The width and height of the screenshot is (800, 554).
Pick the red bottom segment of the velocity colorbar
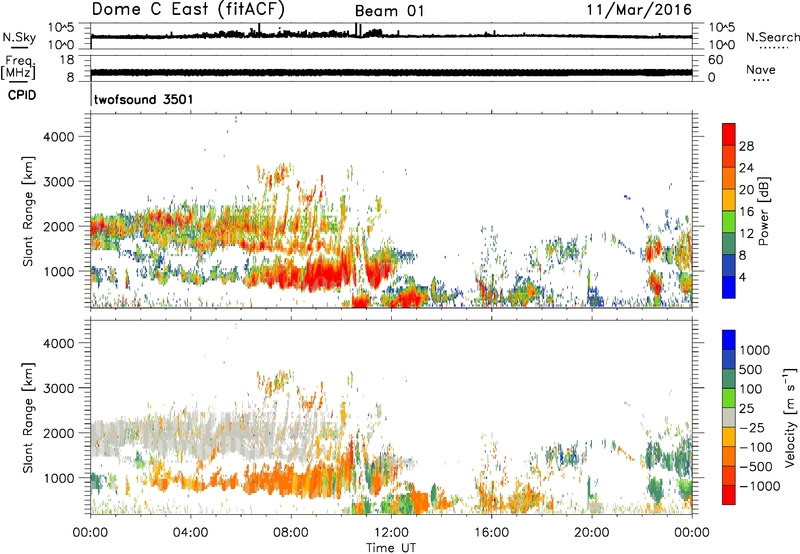click(x=729, y=495)
